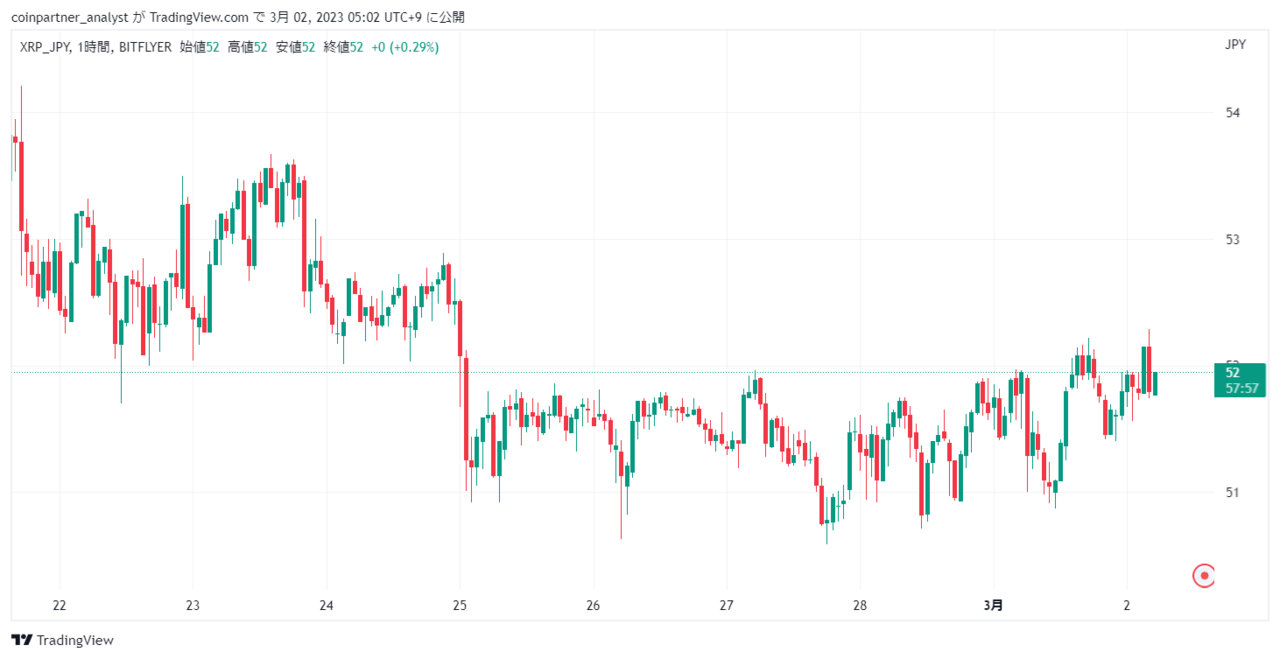Click the 51 price axis label
Viewport: 1280px width, 659px height.
(1232, 492)
